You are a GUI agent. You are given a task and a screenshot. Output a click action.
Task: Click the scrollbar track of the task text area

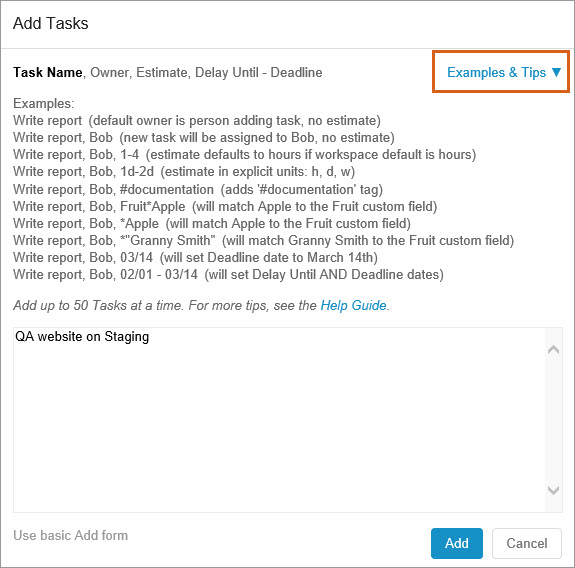coord(553,420)
